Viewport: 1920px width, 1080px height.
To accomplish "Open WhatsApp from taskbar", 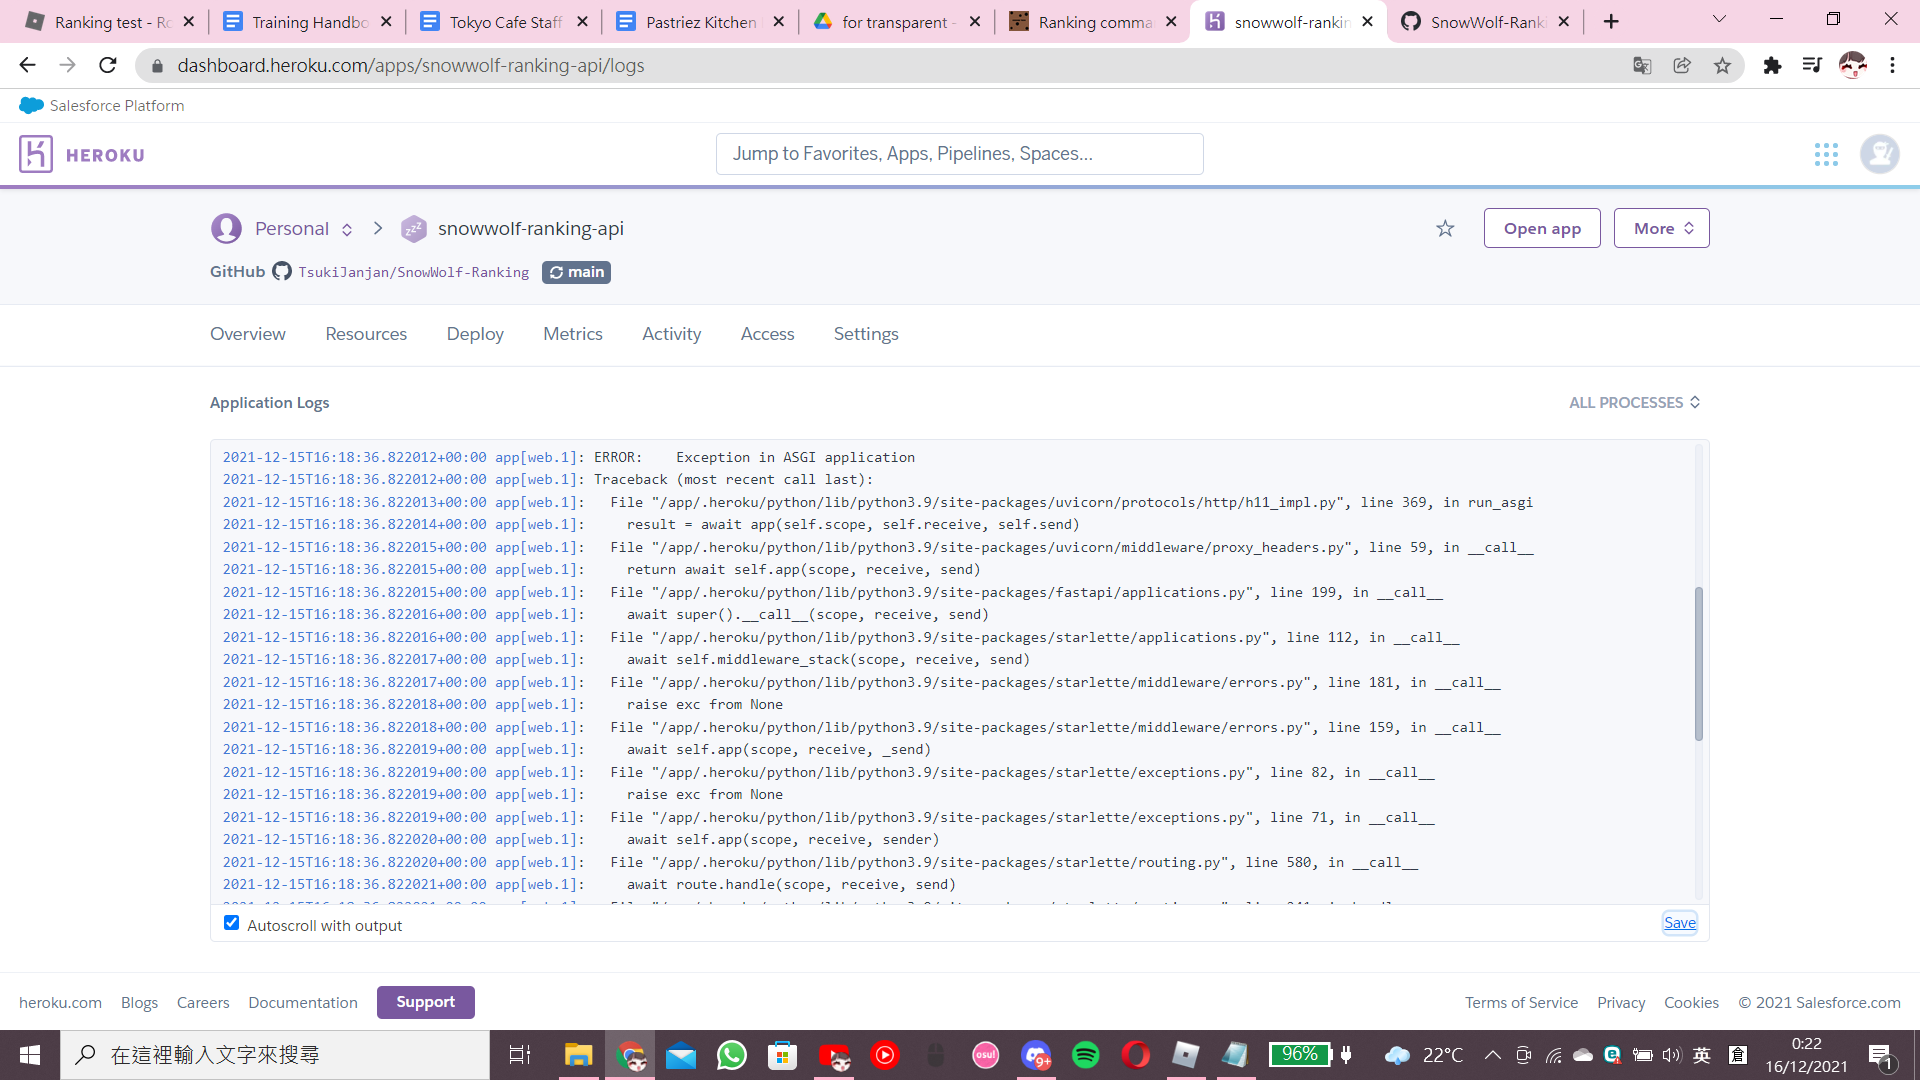I will tap(731, 1055).
